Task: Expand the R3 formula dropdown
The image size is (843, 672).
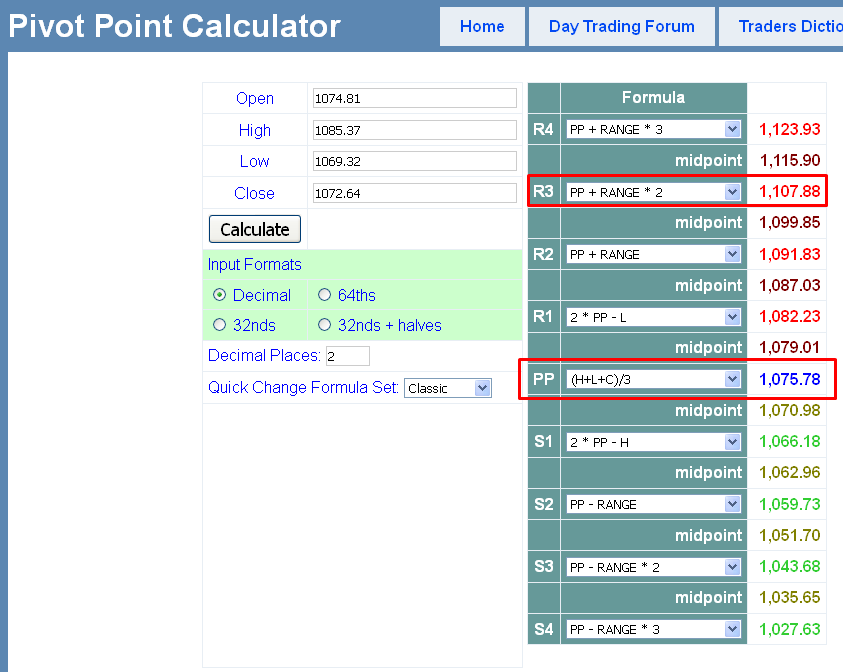Action: point(653,192)
